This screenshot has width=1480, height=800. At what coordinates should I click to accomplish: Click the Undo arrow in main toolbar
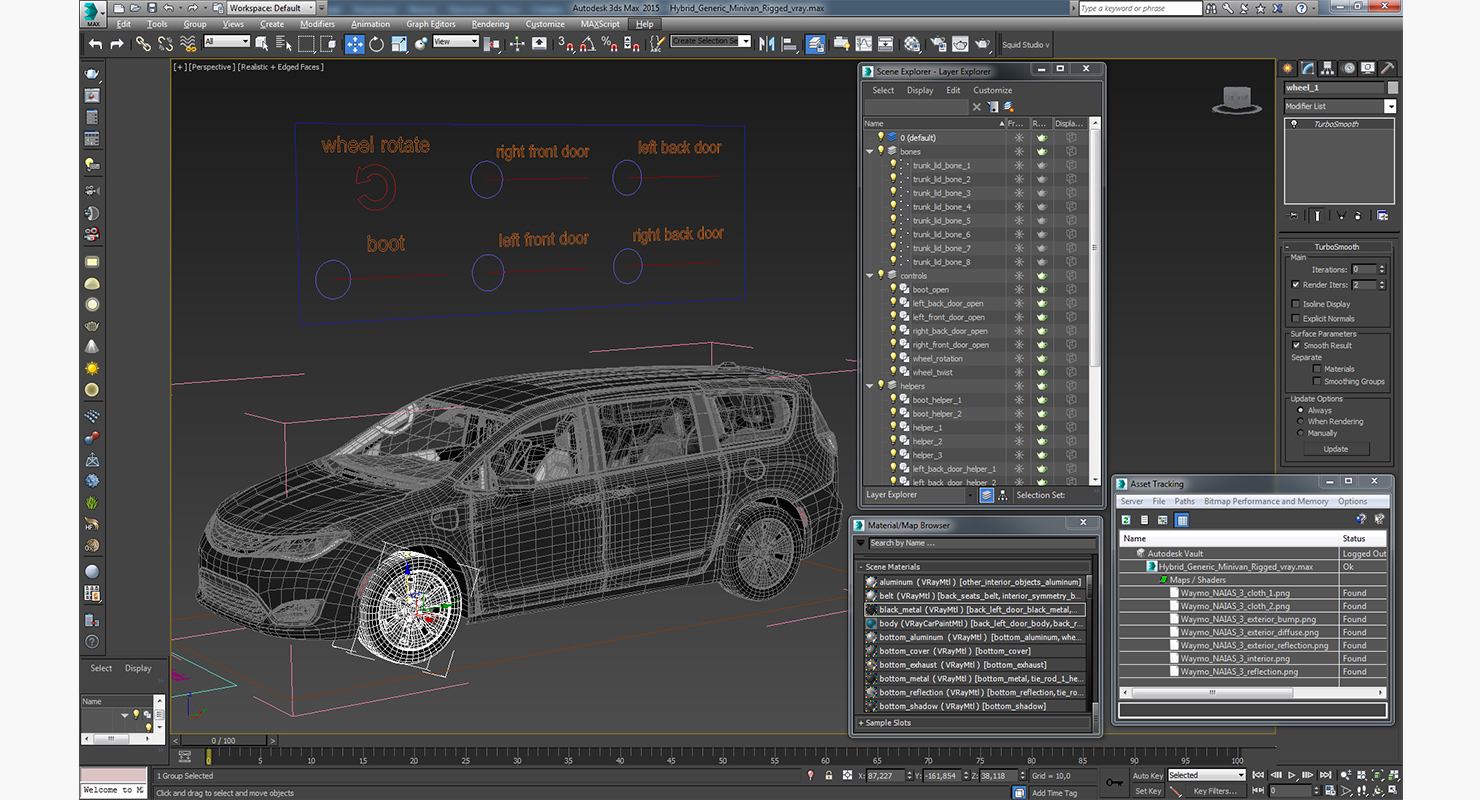95,44
